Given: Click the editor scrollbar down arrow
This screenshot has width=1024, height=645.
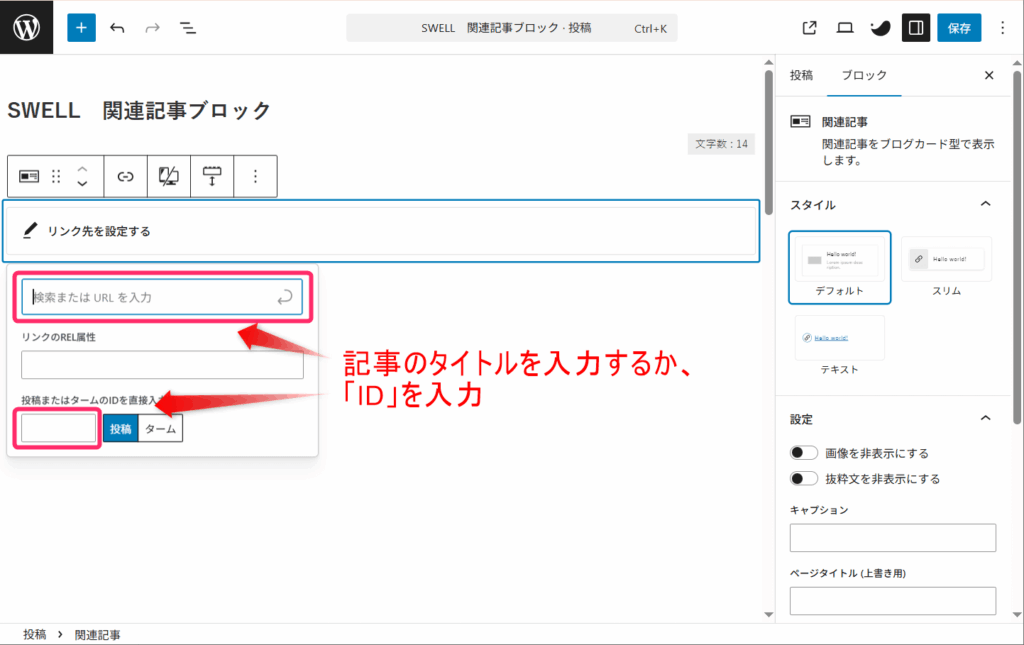Looking at the screenshot, I should 769,614.
